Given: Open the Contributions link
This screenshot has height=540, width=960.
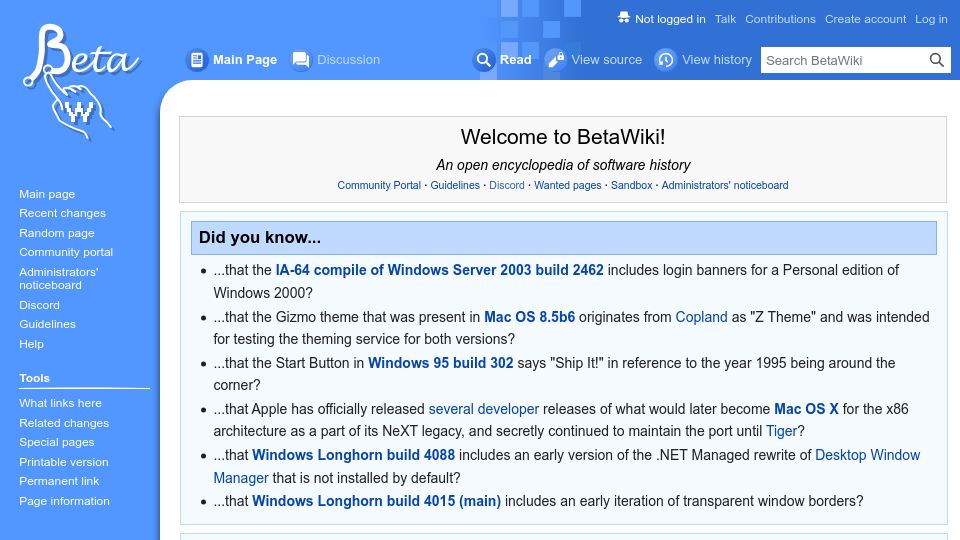Looking at the screenshot, I should pos(780,19).
